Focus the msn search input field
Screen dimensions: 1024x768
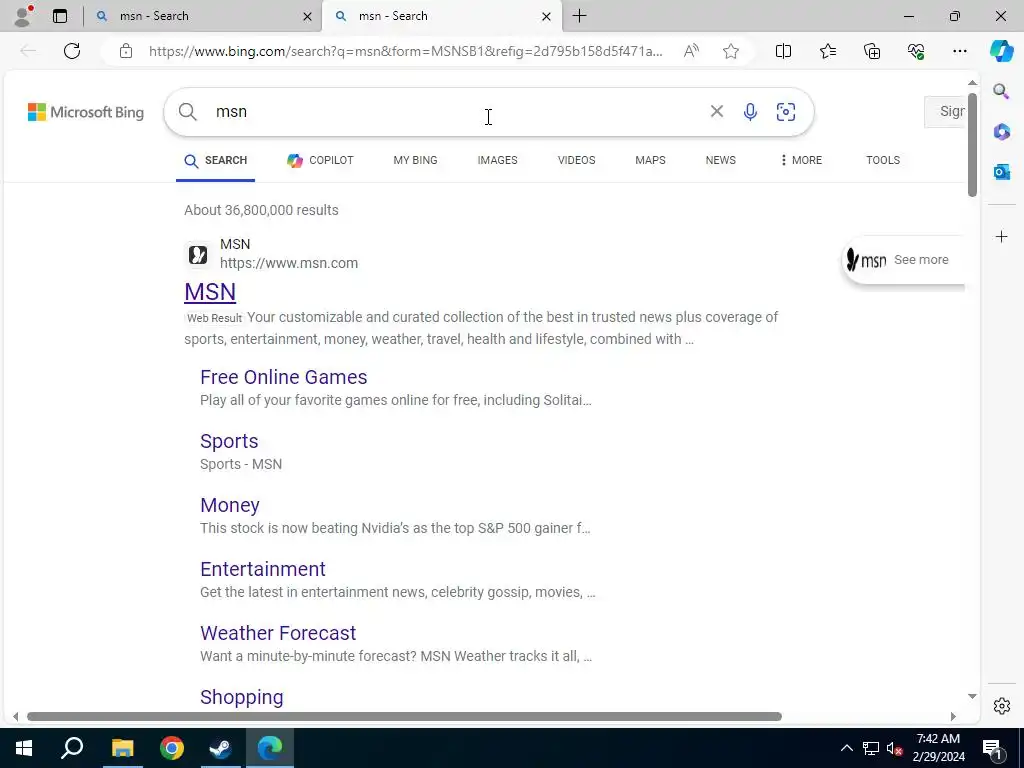coord(457,112)
